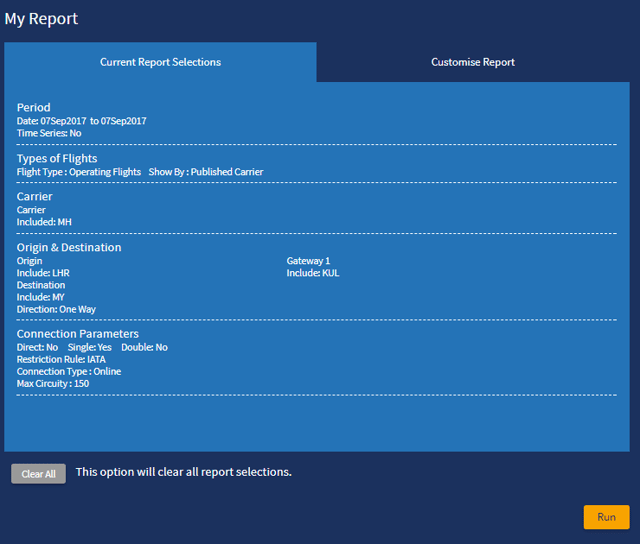The image size is (640, 544).
Task: Click the Include: LHR origin entry
Action: (43, 273)
